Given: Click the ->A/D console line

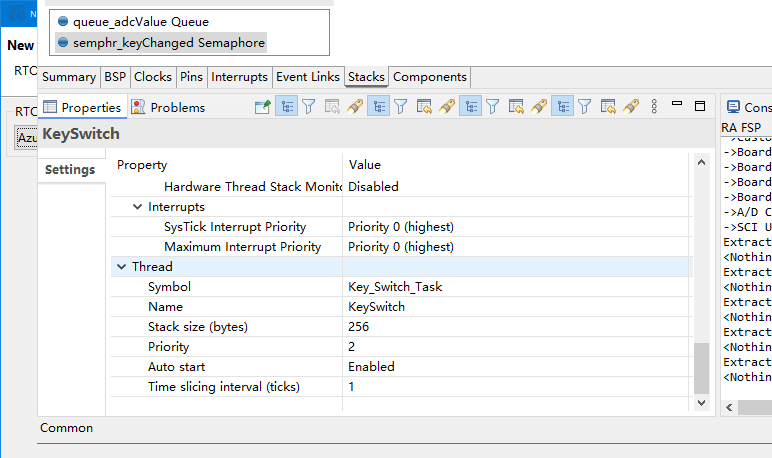Looking at the screenshot, I should tap(747, 212).
